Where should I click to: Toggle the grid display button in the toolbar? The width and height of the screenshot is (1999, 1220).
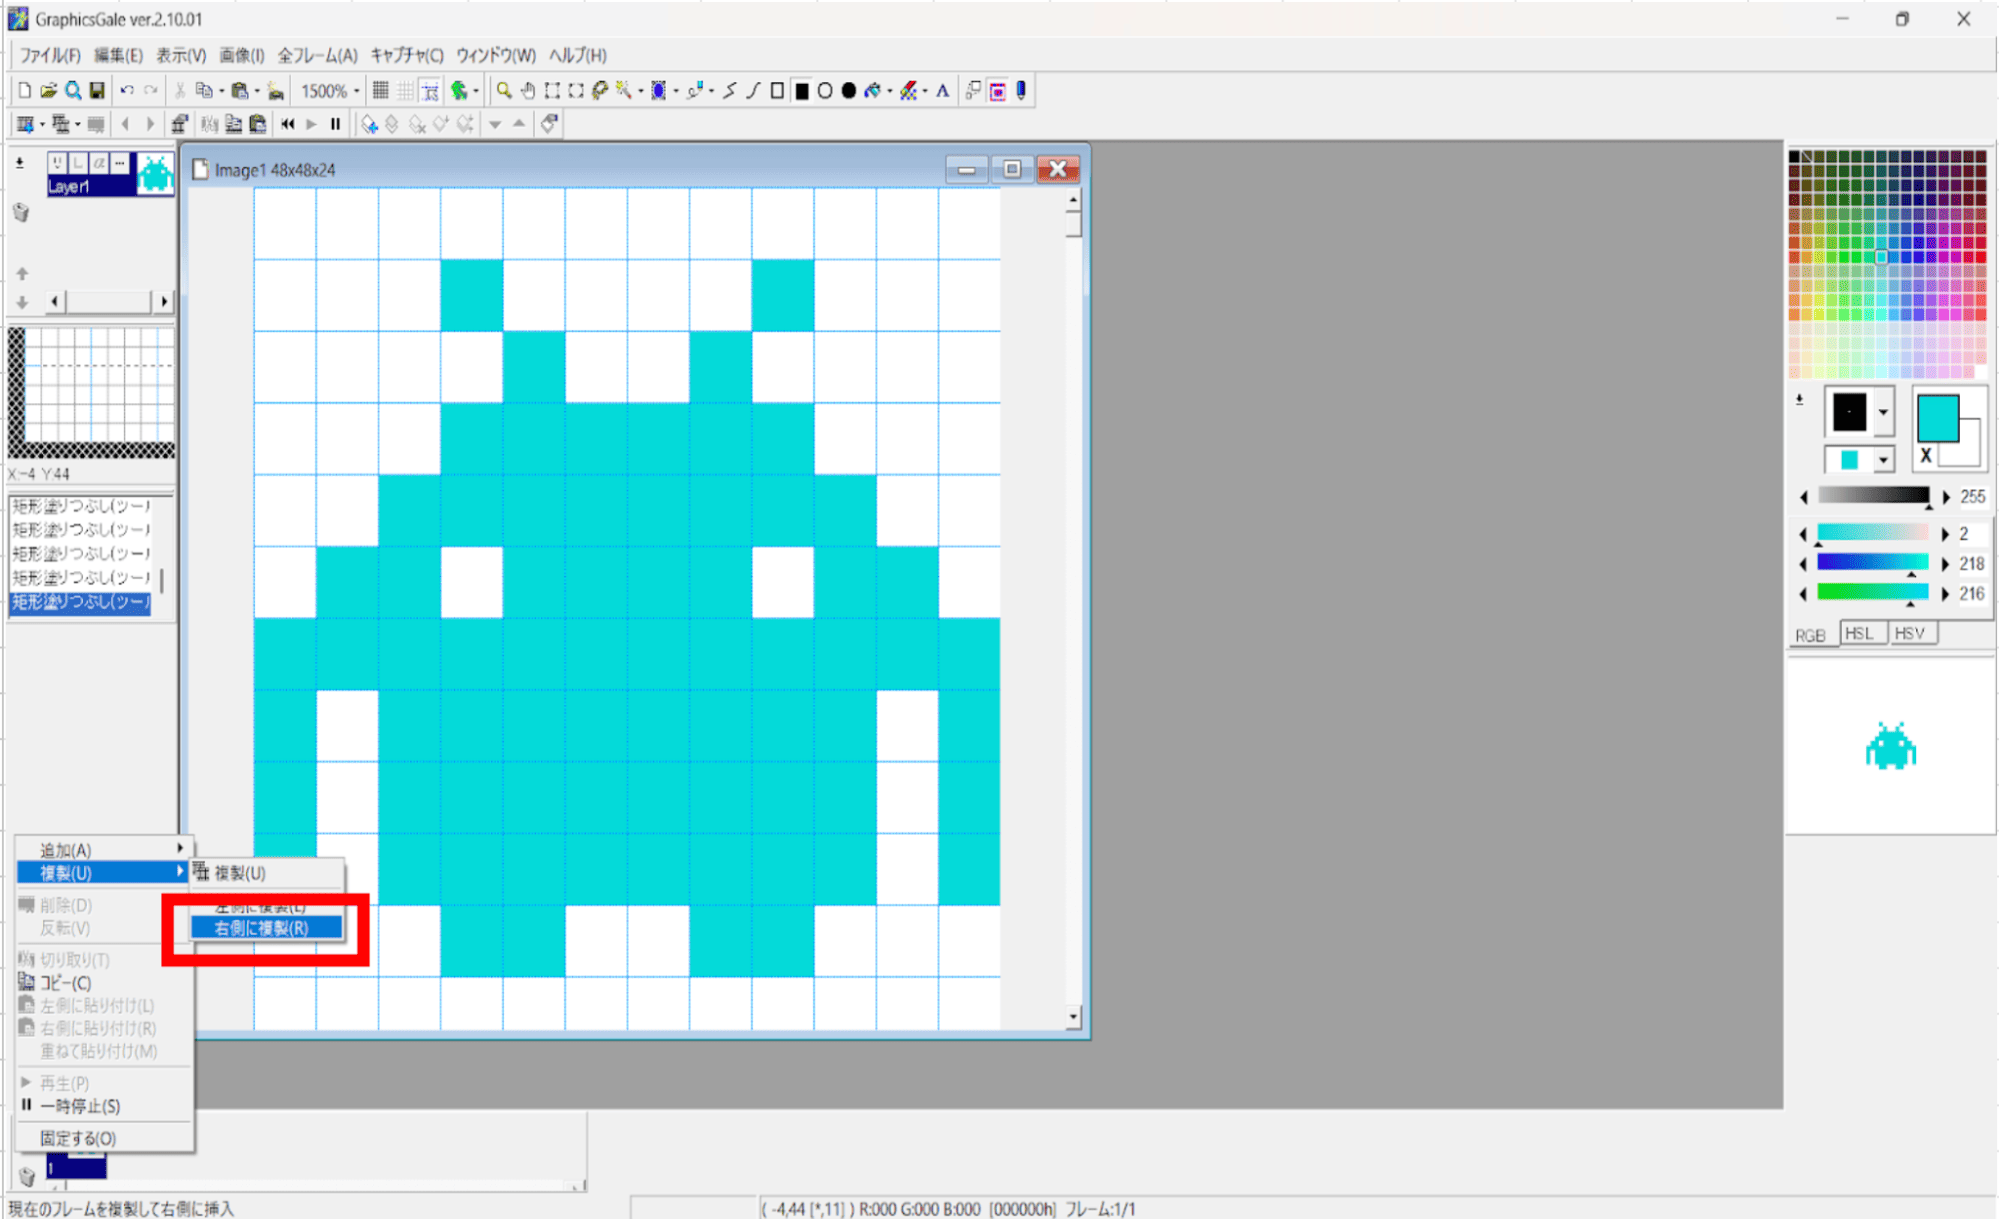point(381,90)
